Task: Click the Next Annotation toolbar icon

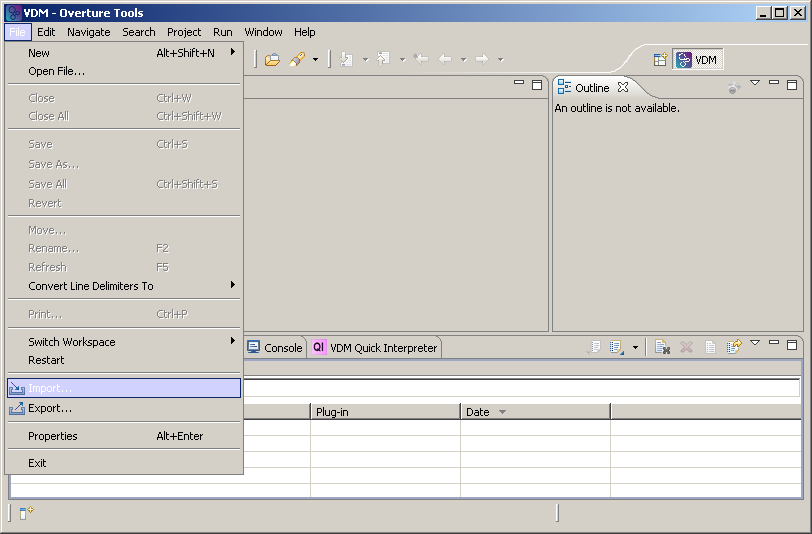Action: point(346,60)
